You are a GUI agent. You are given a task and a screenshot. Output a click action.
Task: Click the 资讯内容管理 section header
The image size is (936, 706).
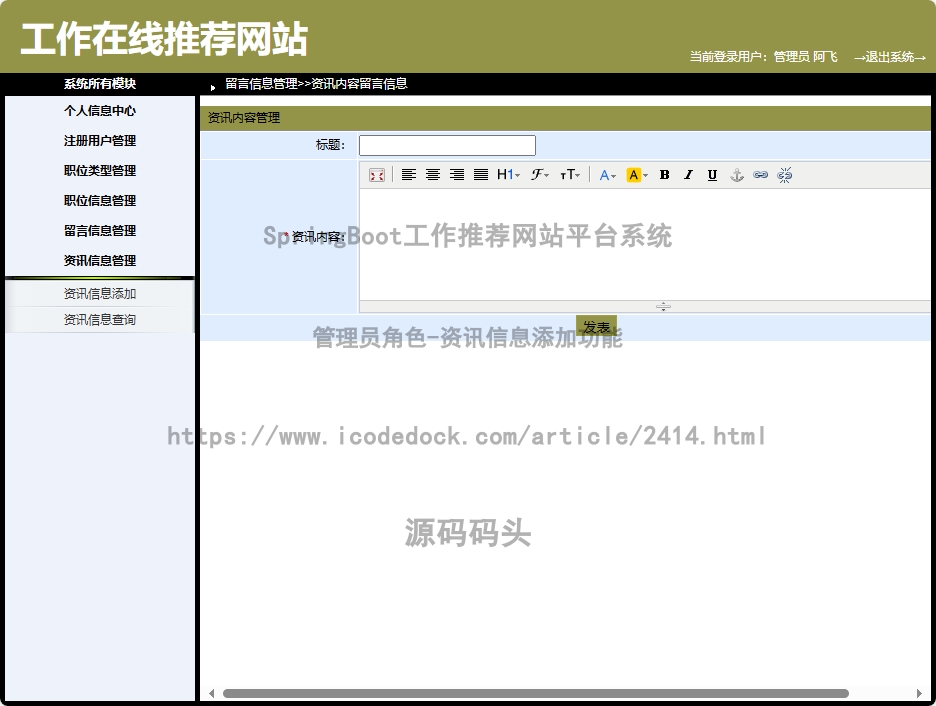pyautogui.click(x=244, y=118)
